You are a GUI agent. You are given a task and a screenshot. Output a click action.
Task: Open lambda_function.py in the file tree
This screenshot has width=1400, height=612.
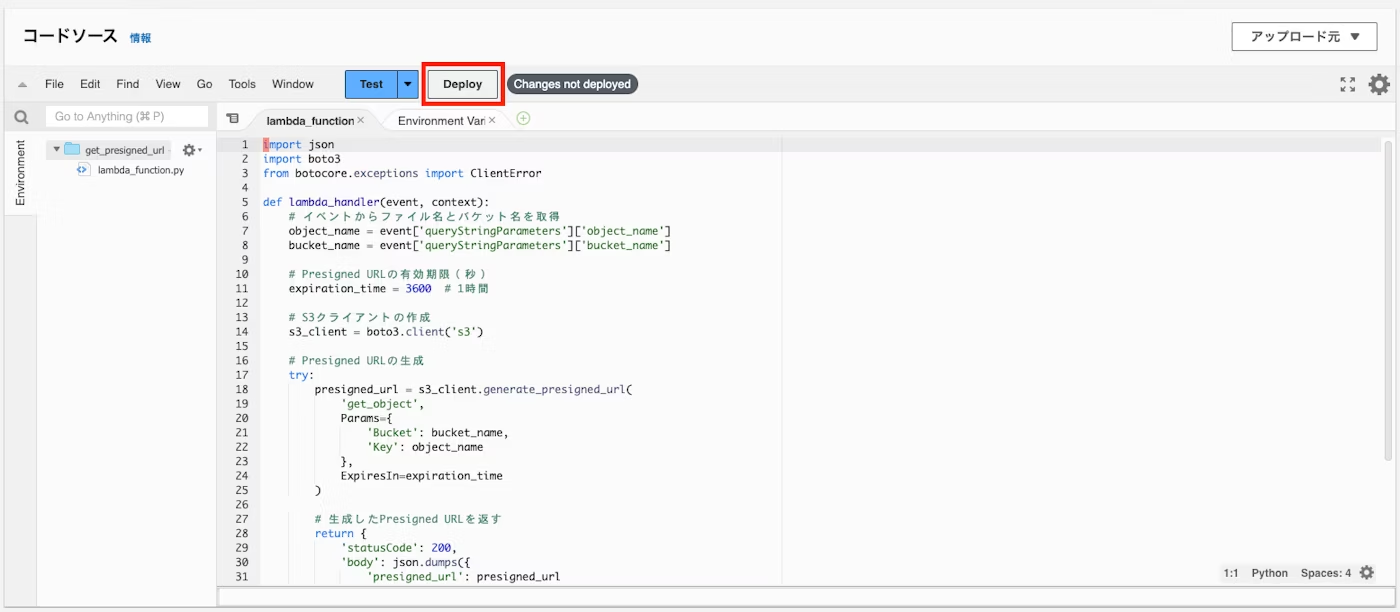pos(140,170)
